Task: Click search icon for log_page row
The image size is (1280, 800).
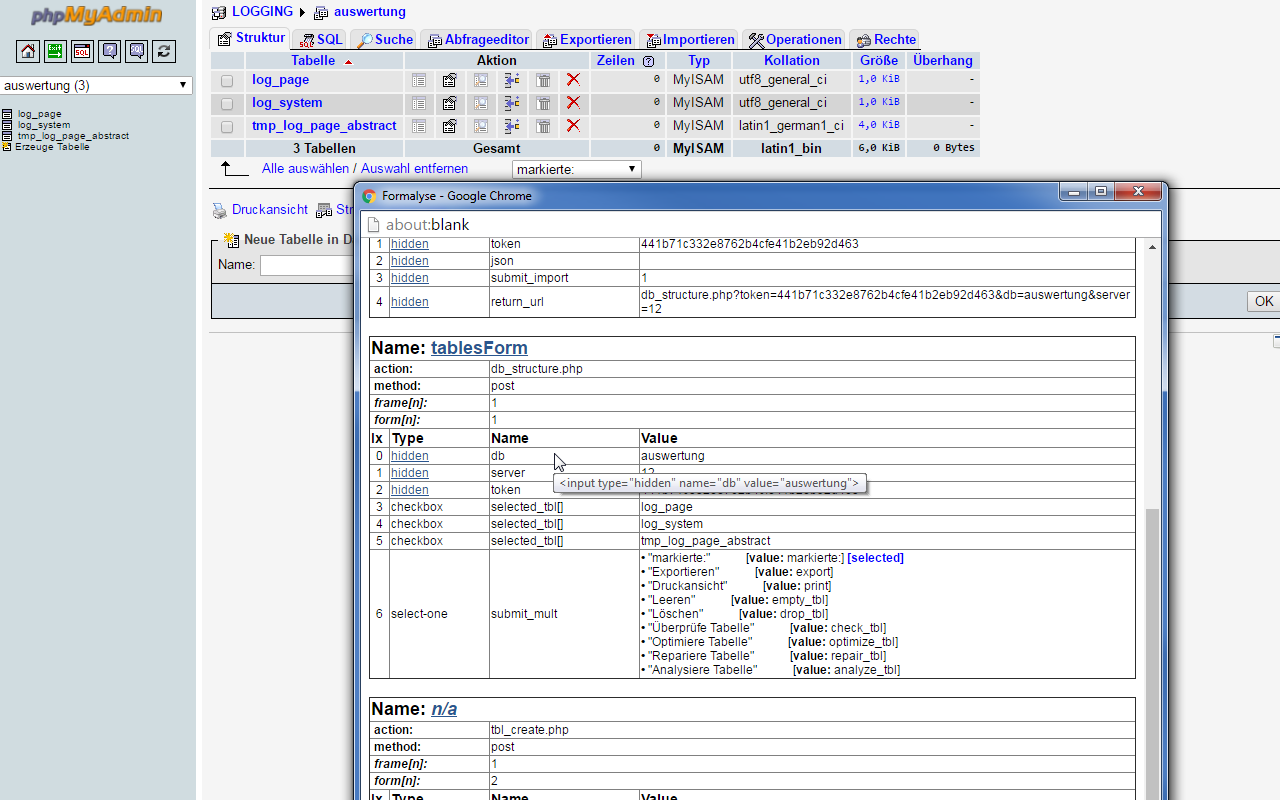Action: [x=481, y=80]
